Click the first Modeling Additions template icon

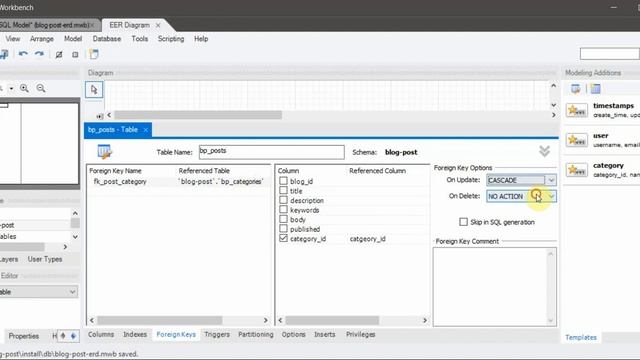click(576, 89)
